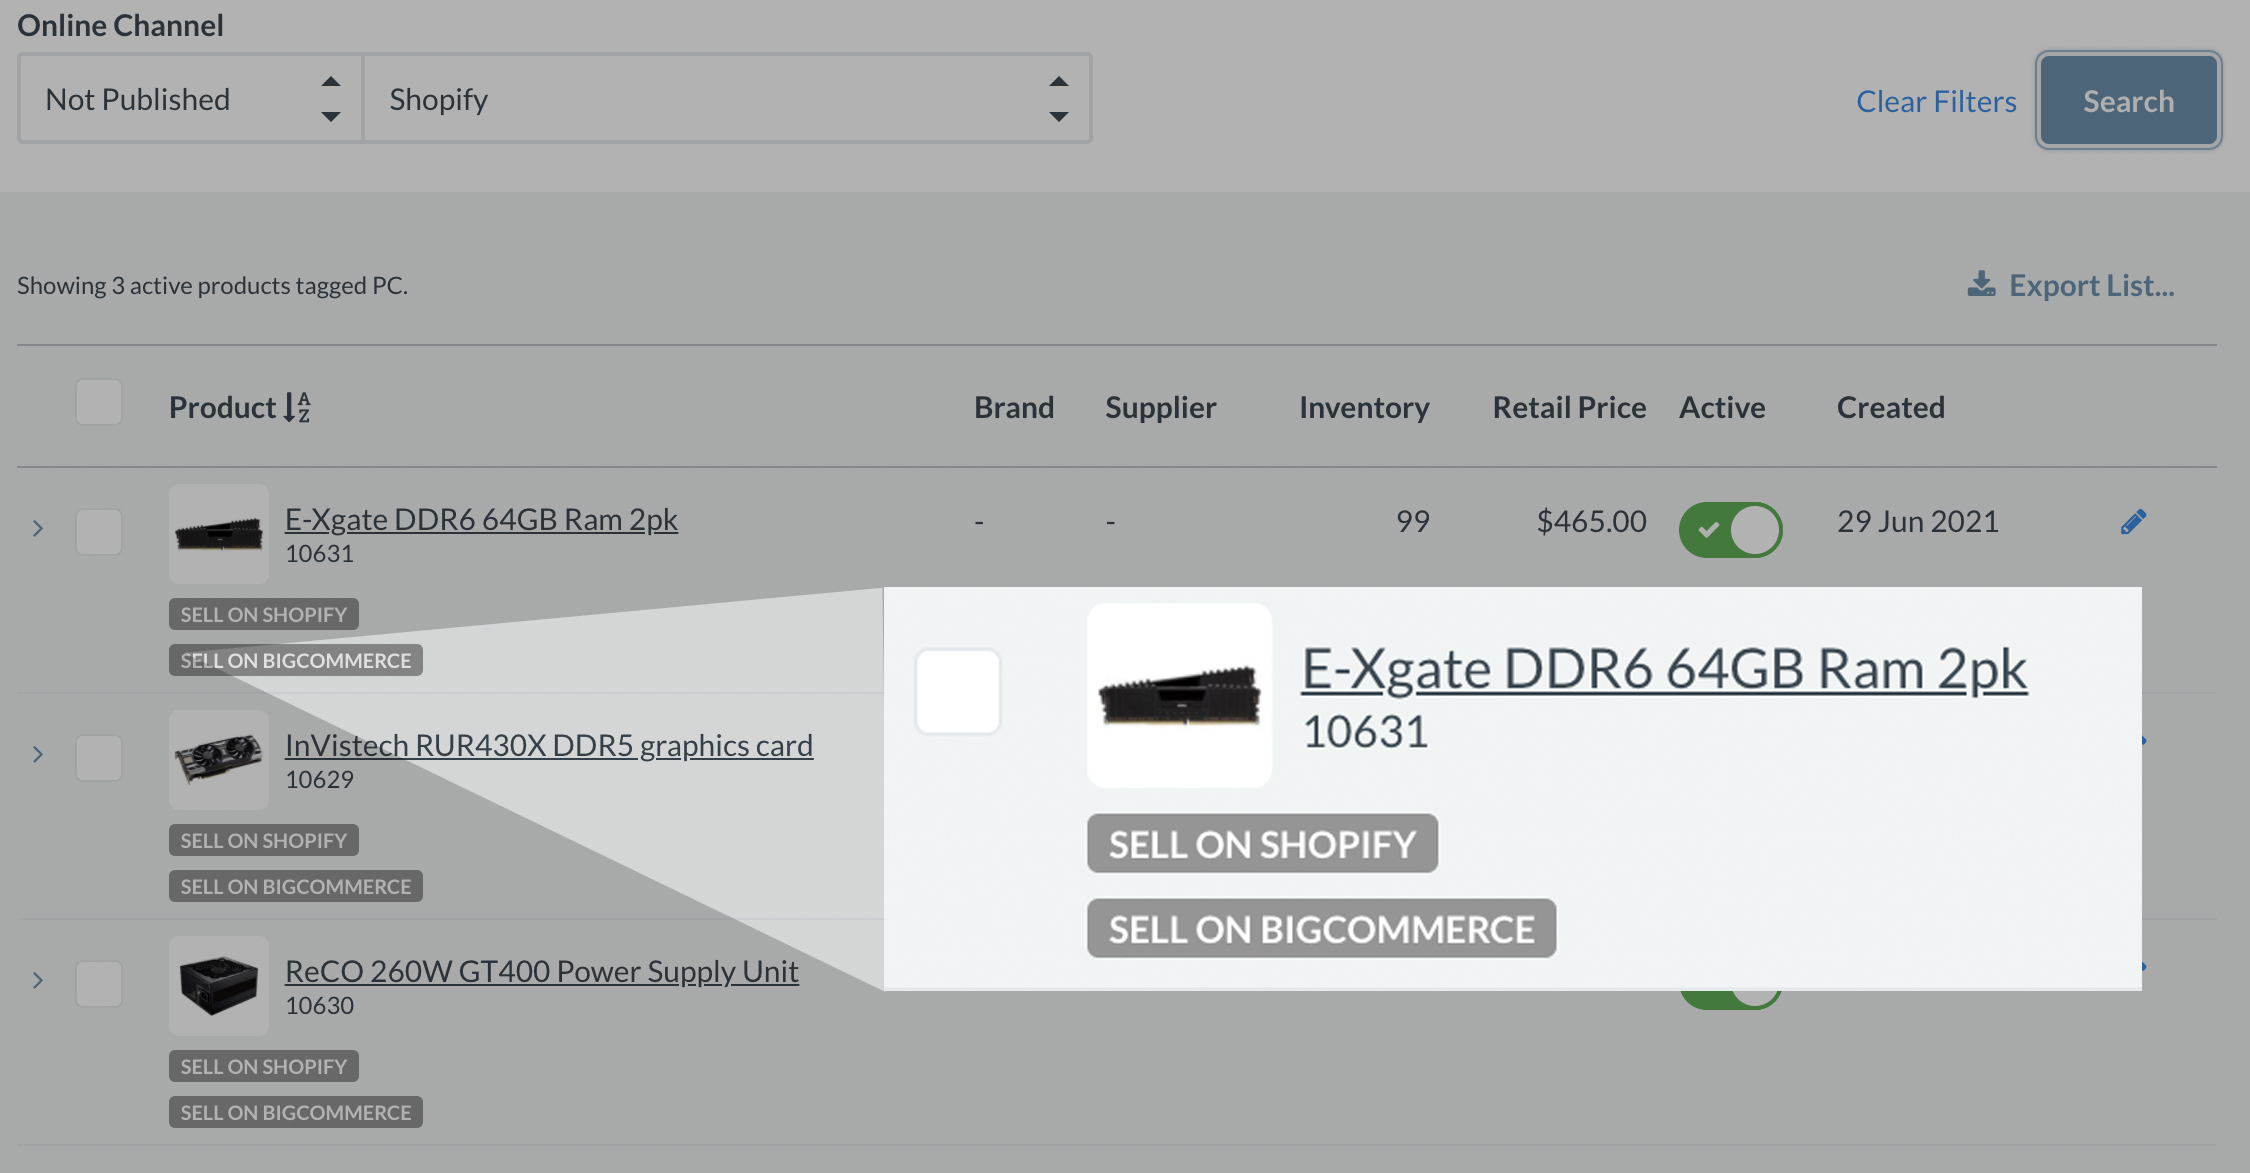Click the ReCO Power Supply thumbnail image
Image resolution: width=2250 pixels, height=1173 pixels.
(x=219, y=986)
